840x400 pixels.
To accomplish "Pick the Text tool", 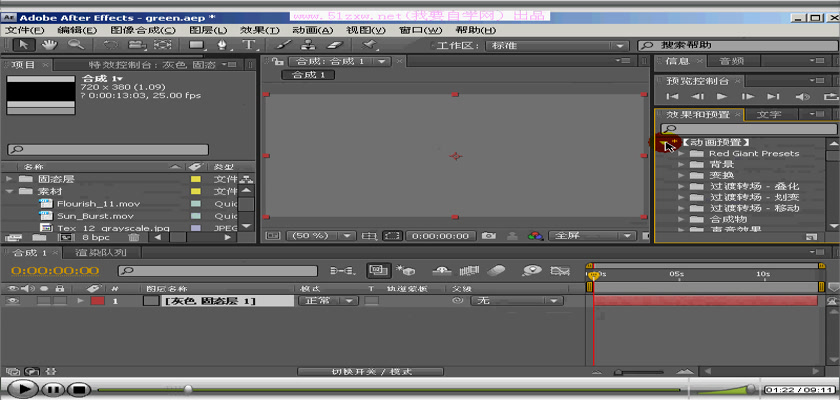I will point(247,45).
